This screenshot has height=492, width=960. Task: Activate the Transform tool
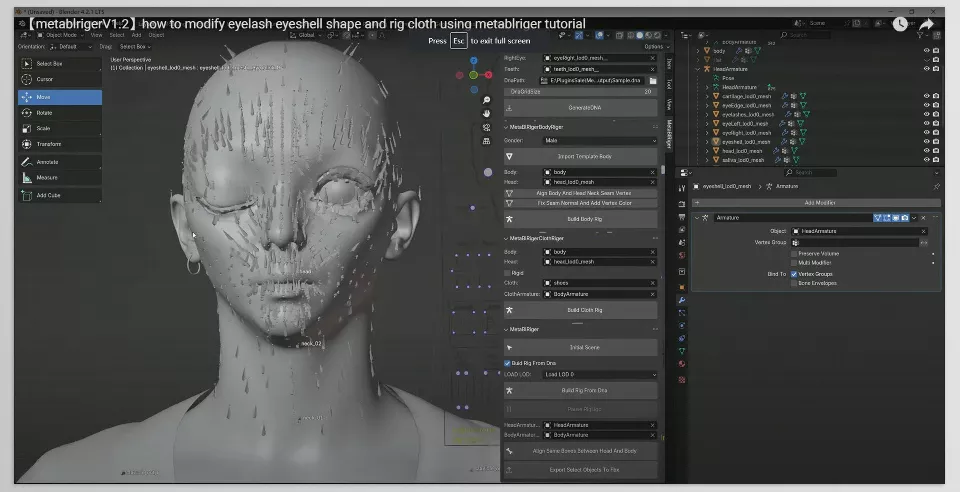[x=60, y=144]
